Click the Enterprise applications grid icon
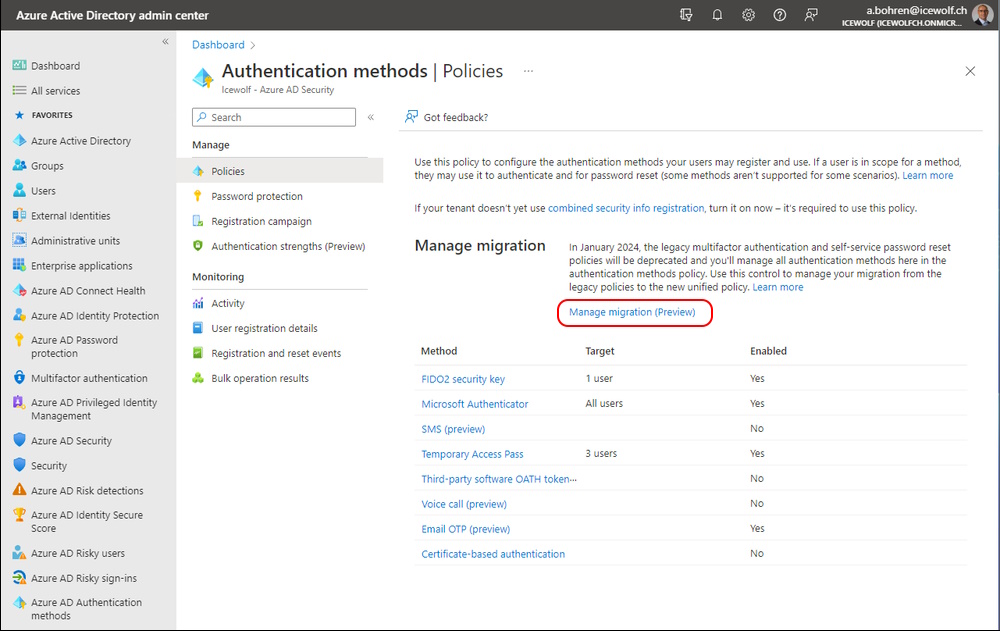The height and width of the screenshot is (631, 1000). coord(19,265)
